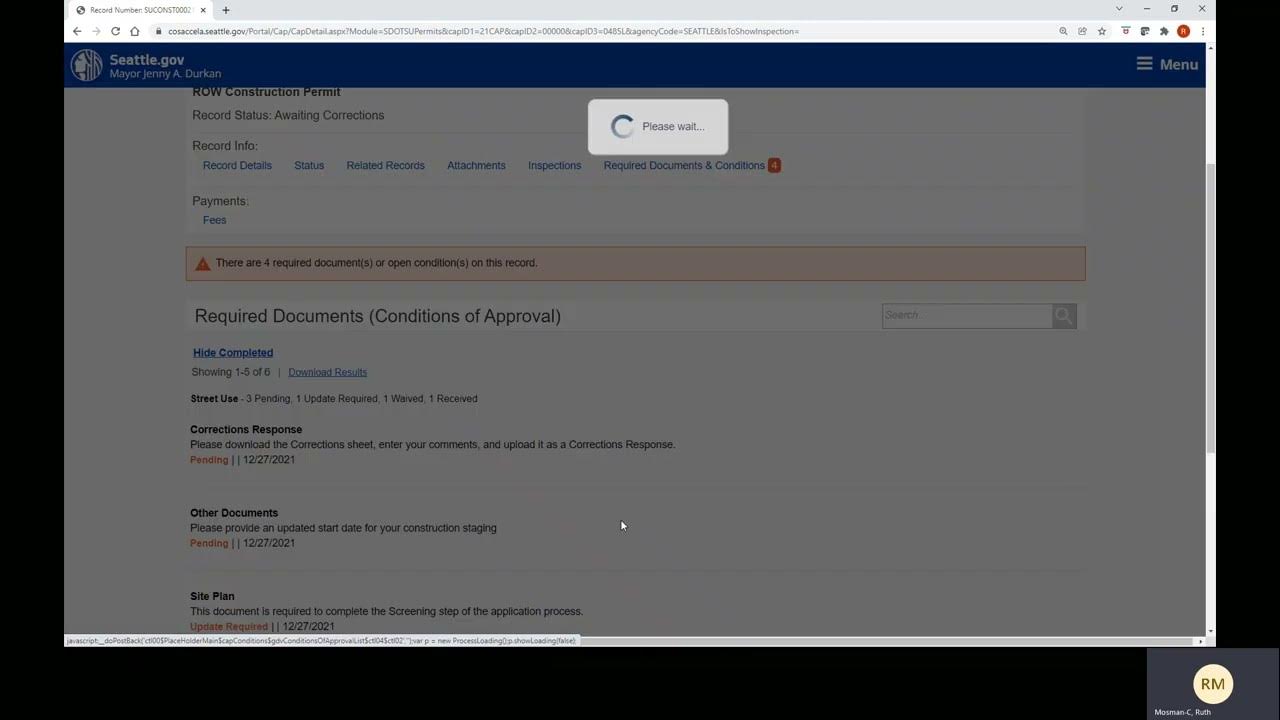Open the tab search chevron

1119,9
